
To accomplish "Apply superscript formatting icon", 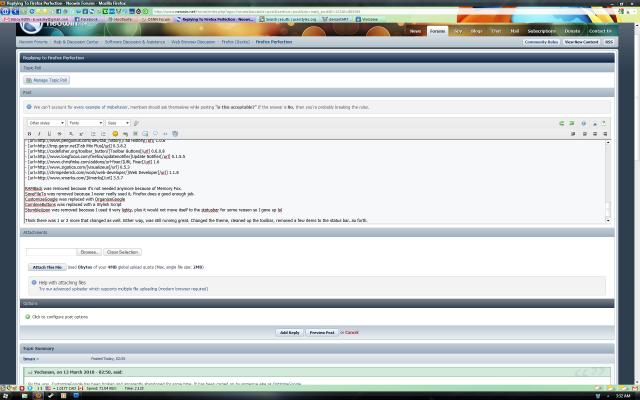I will [81, 134].
